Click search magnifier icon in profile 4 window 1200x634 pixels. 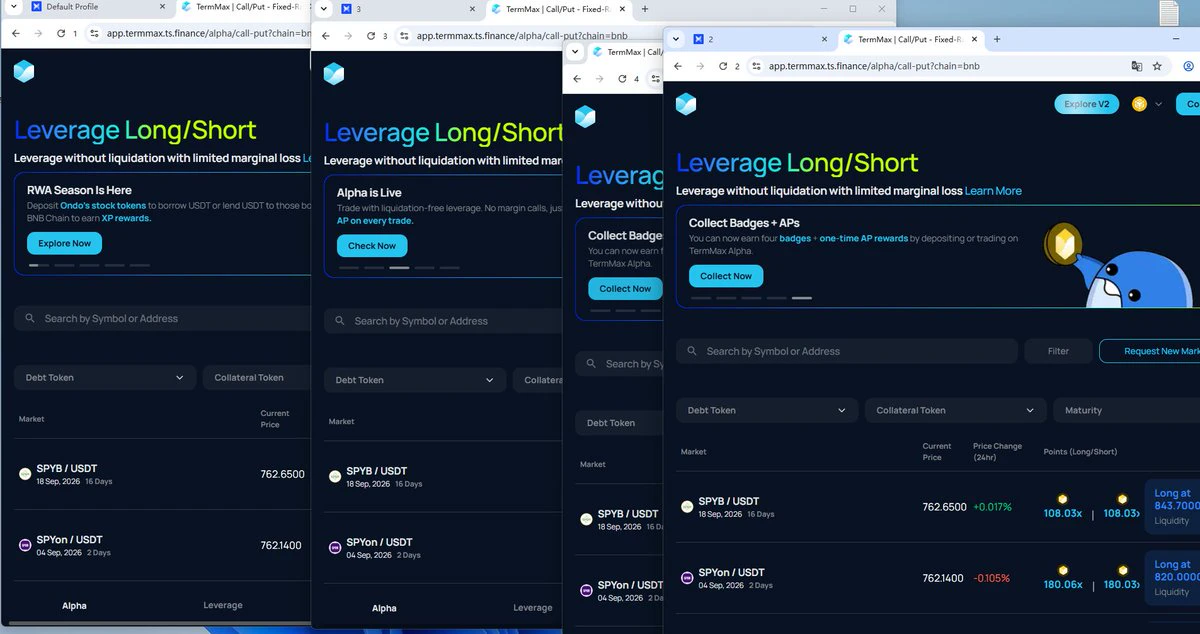point(592,364)
